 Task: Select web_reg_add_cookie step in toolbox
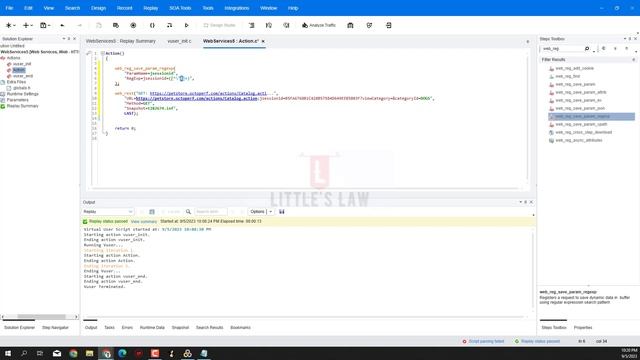click(x=574, y=69)
